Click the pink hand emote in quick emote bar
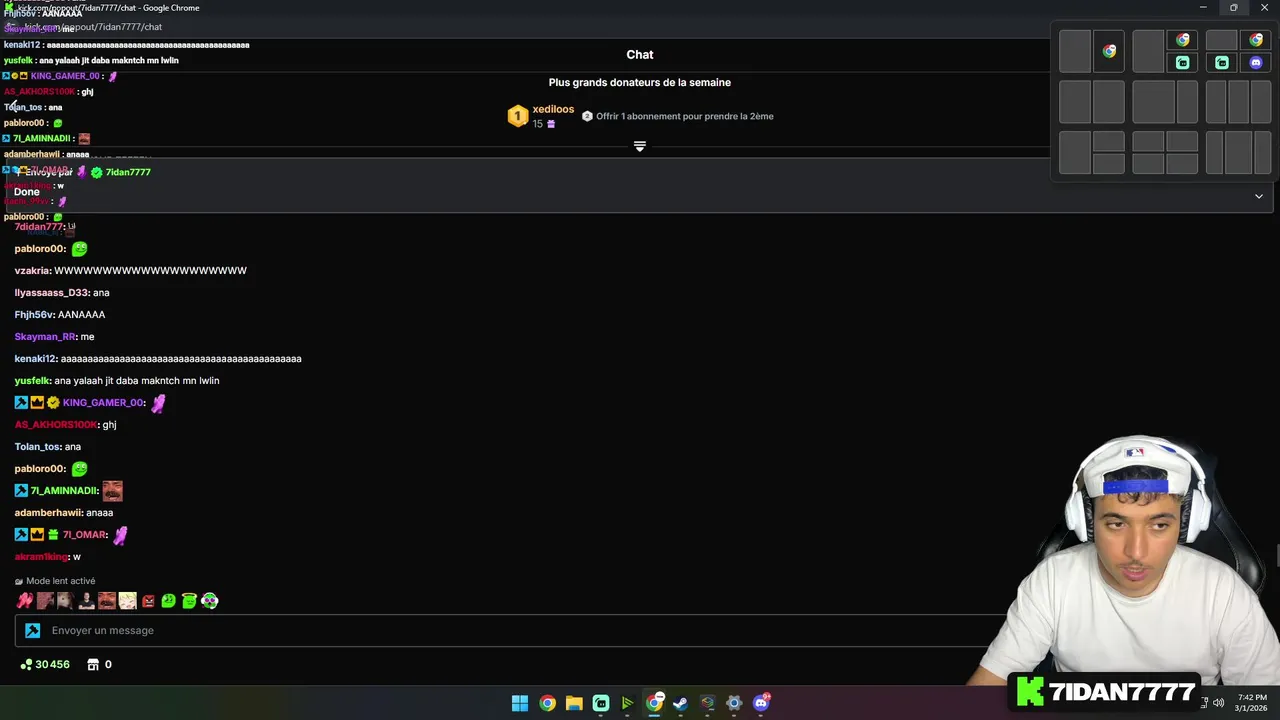The width and height of the screenshot is (1280, 720). 24,601
